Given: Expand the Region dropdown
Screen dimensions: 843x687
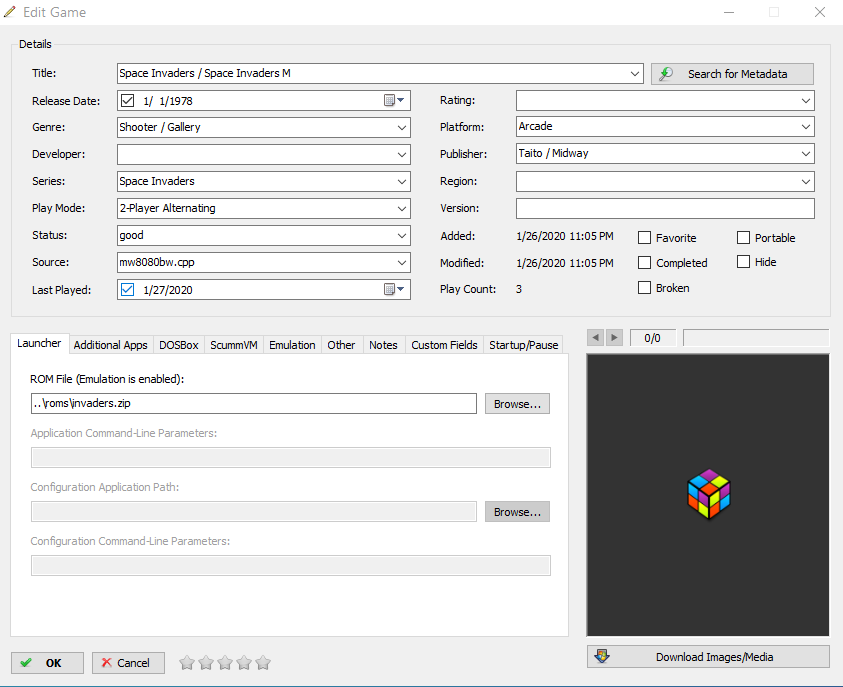Looking at the screenshot, I should coord(805,181).
